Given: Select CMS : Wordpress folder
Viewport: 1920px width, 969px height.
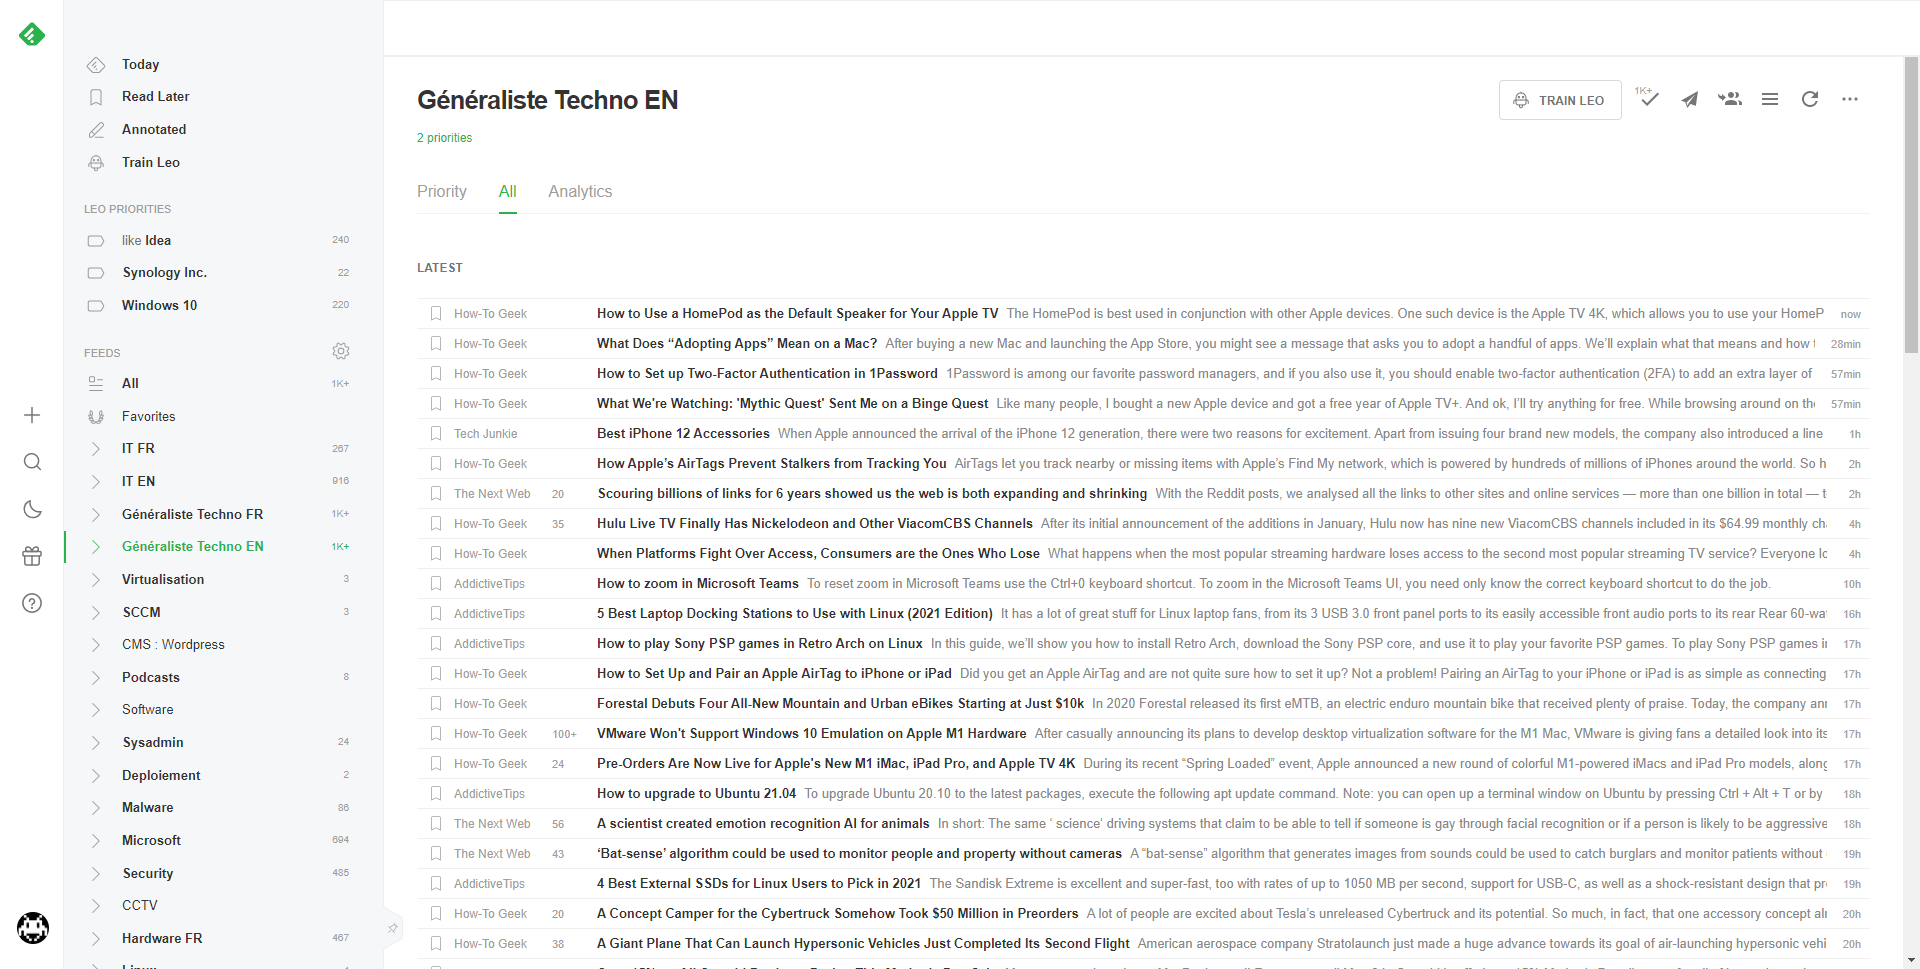Looking at the screenshot, I should click(173, 644).
